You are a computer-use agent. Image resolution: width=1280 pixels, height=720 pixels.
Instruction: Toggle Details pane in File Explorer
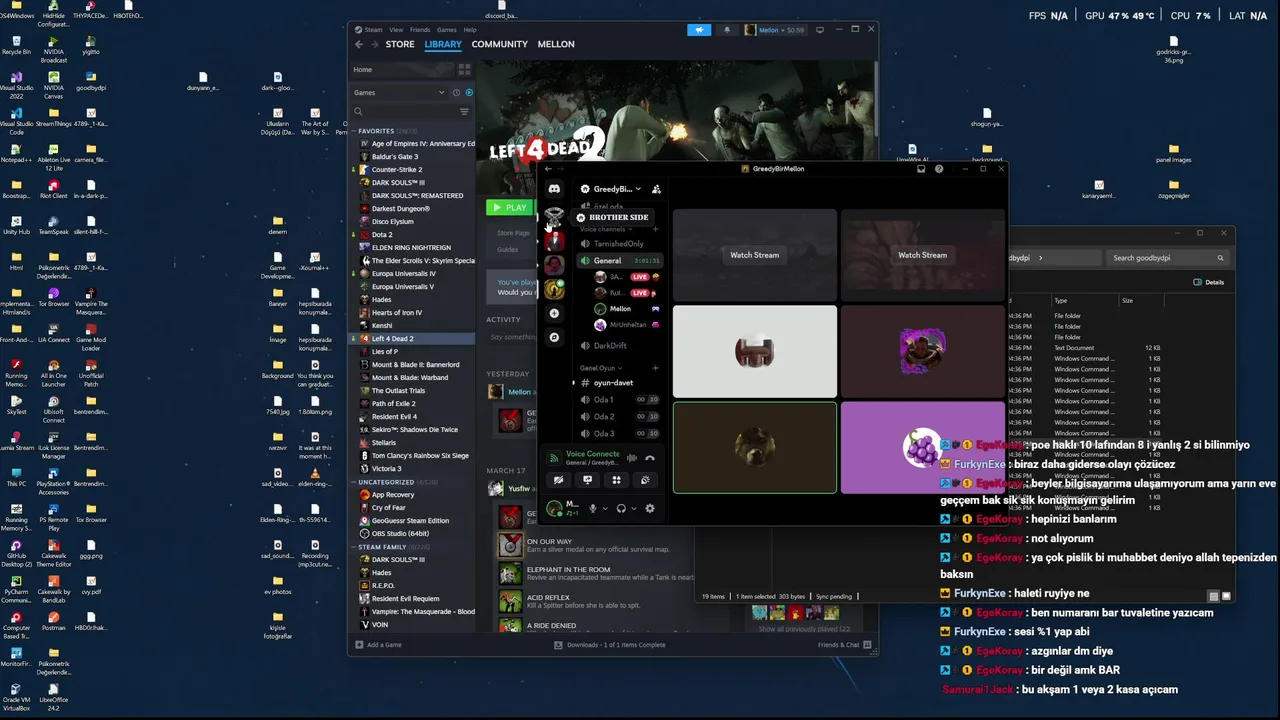[1209, 282]
